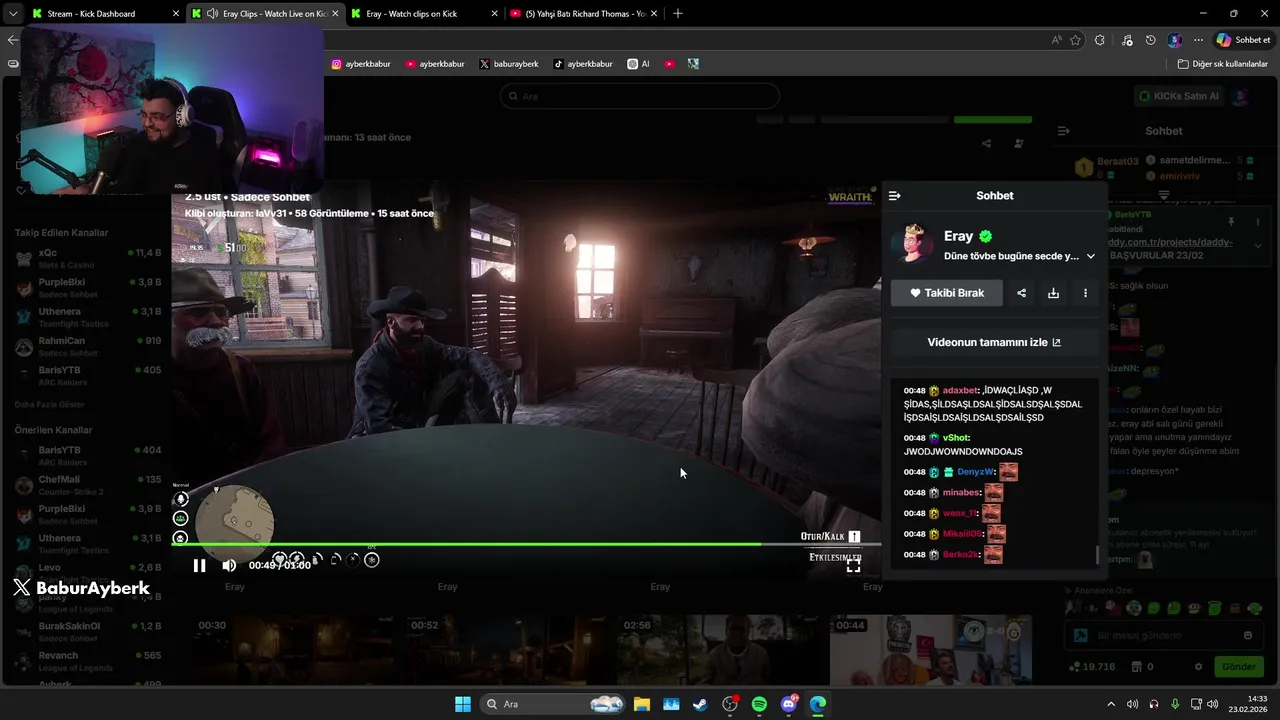Toggle fullscreen on the clip player

[x=853, y=566]
